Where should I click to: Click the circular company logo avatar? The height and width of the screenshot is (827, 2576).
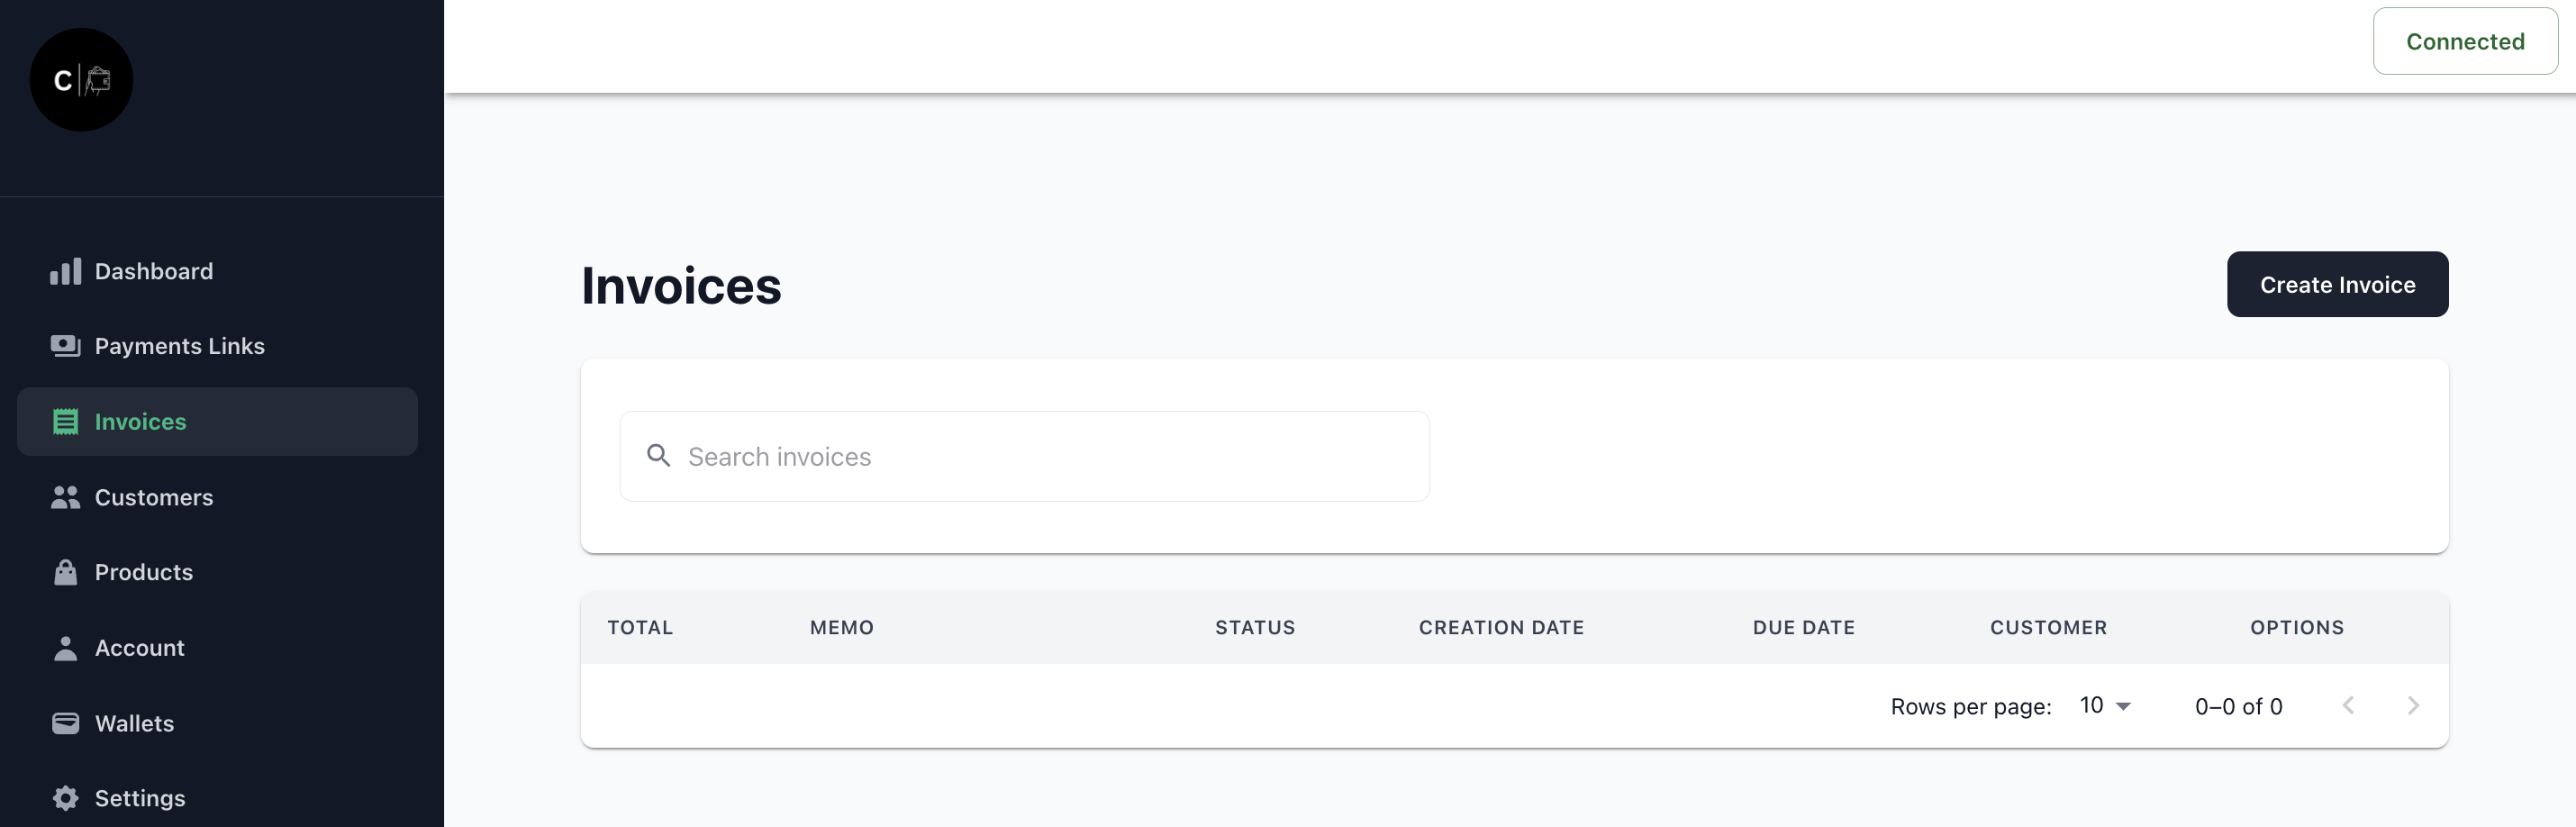pyautogui.click(x=81, y=80)
